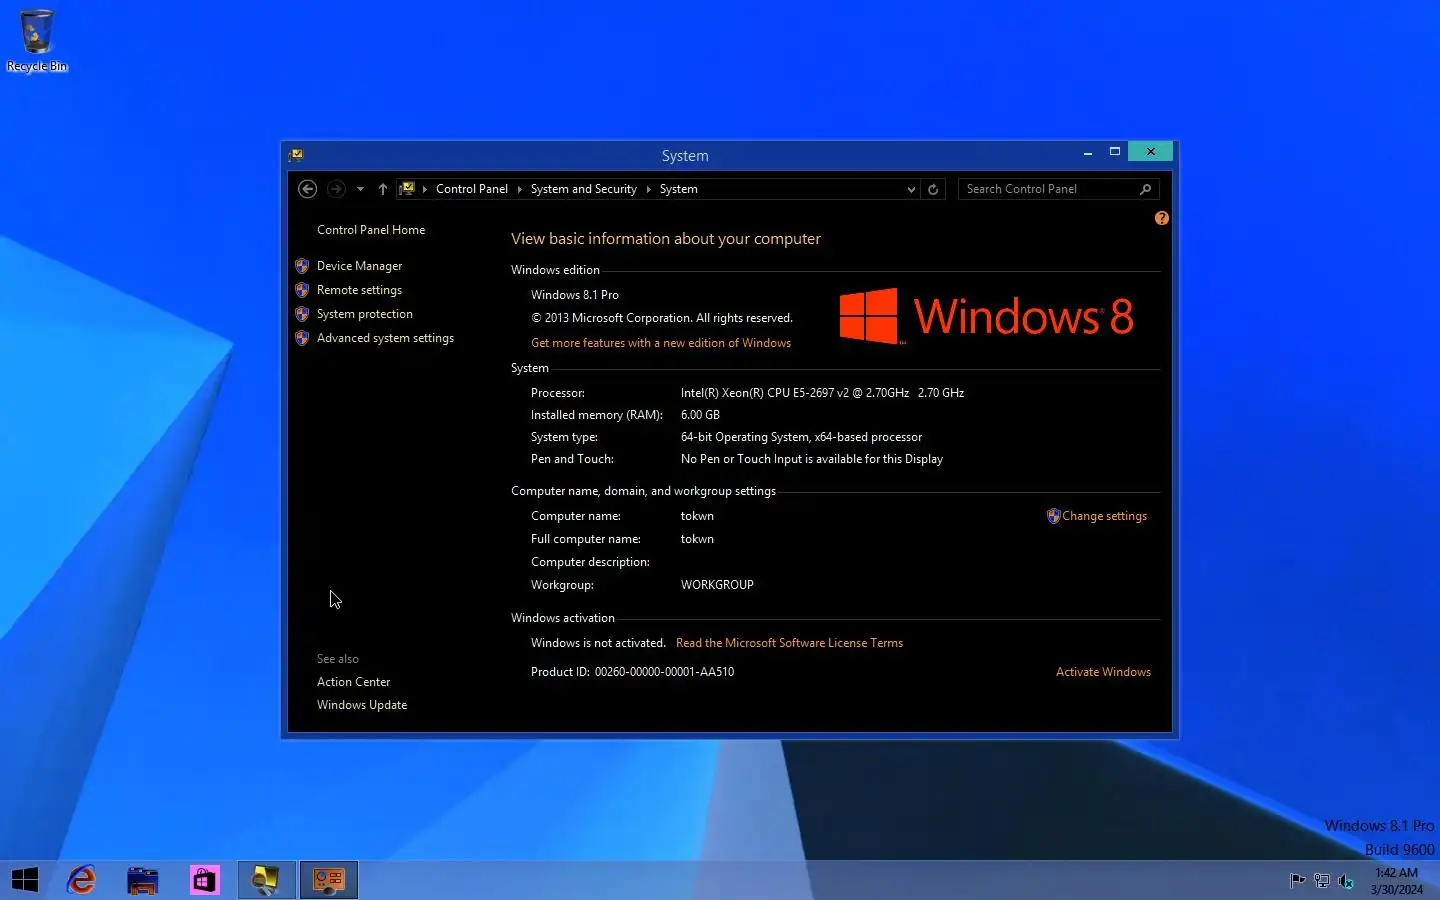Get more features with a new edition link
Viewport: 1440px width, 900px height.
click(x=661, y=343)
